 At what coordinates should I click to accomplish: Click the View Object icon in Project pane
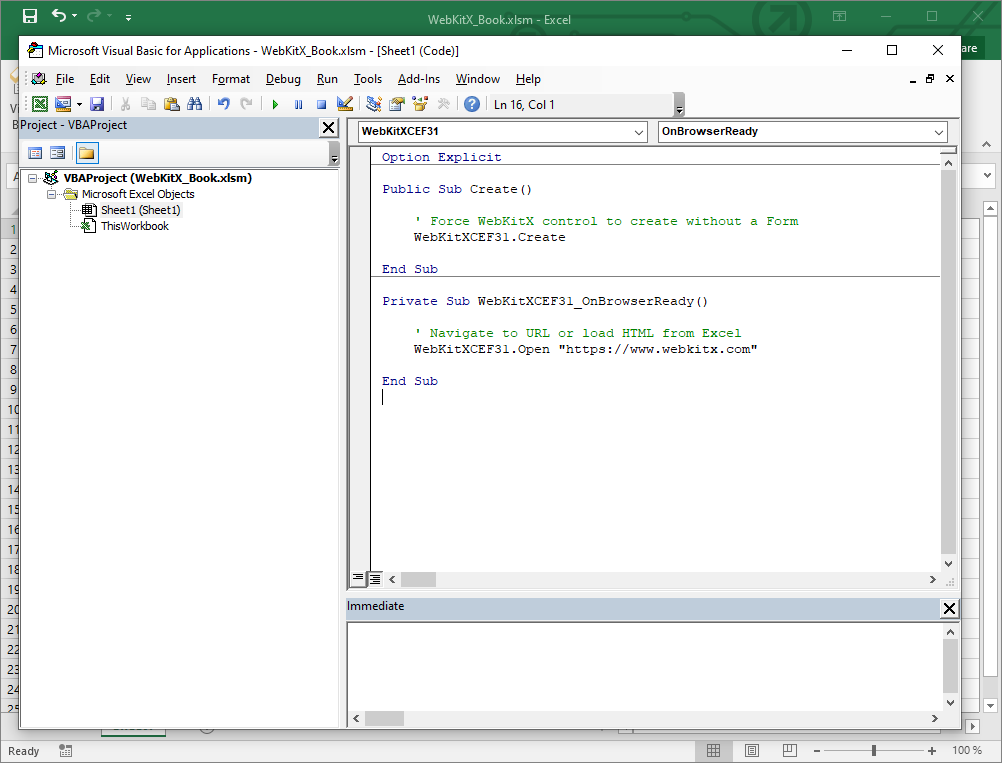[x=58, y=153]
